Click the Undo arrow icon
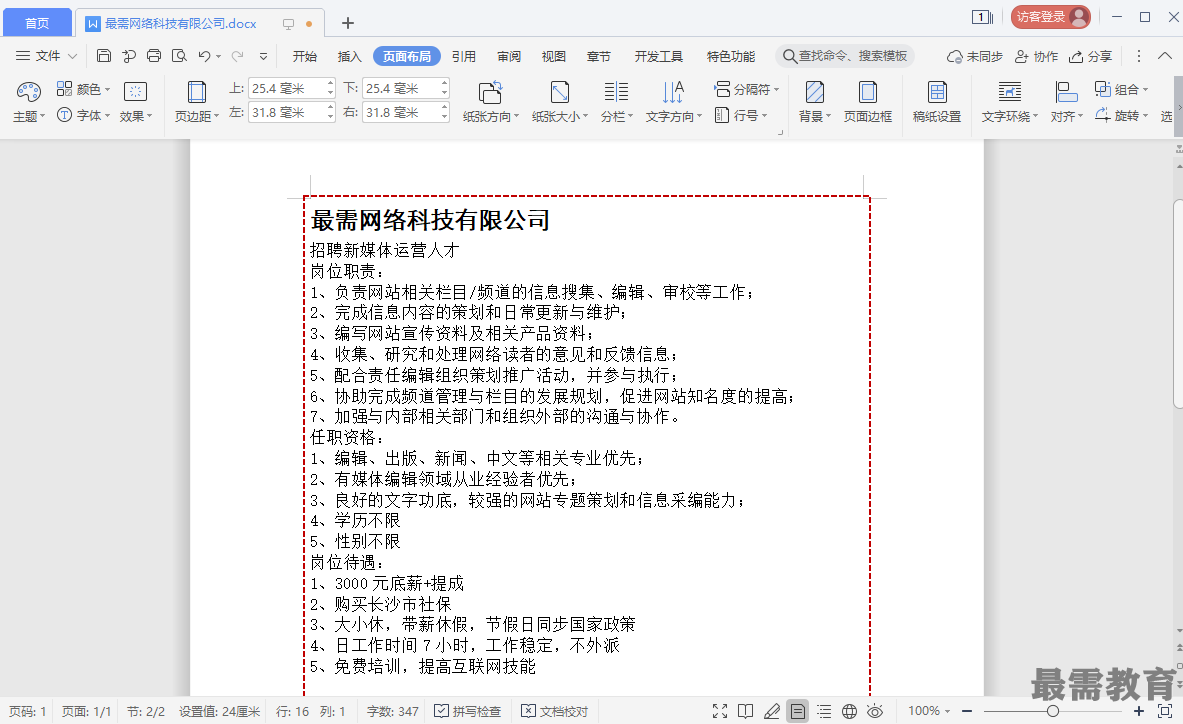Screen dimensions: 1183x724 tap(204, 56)
